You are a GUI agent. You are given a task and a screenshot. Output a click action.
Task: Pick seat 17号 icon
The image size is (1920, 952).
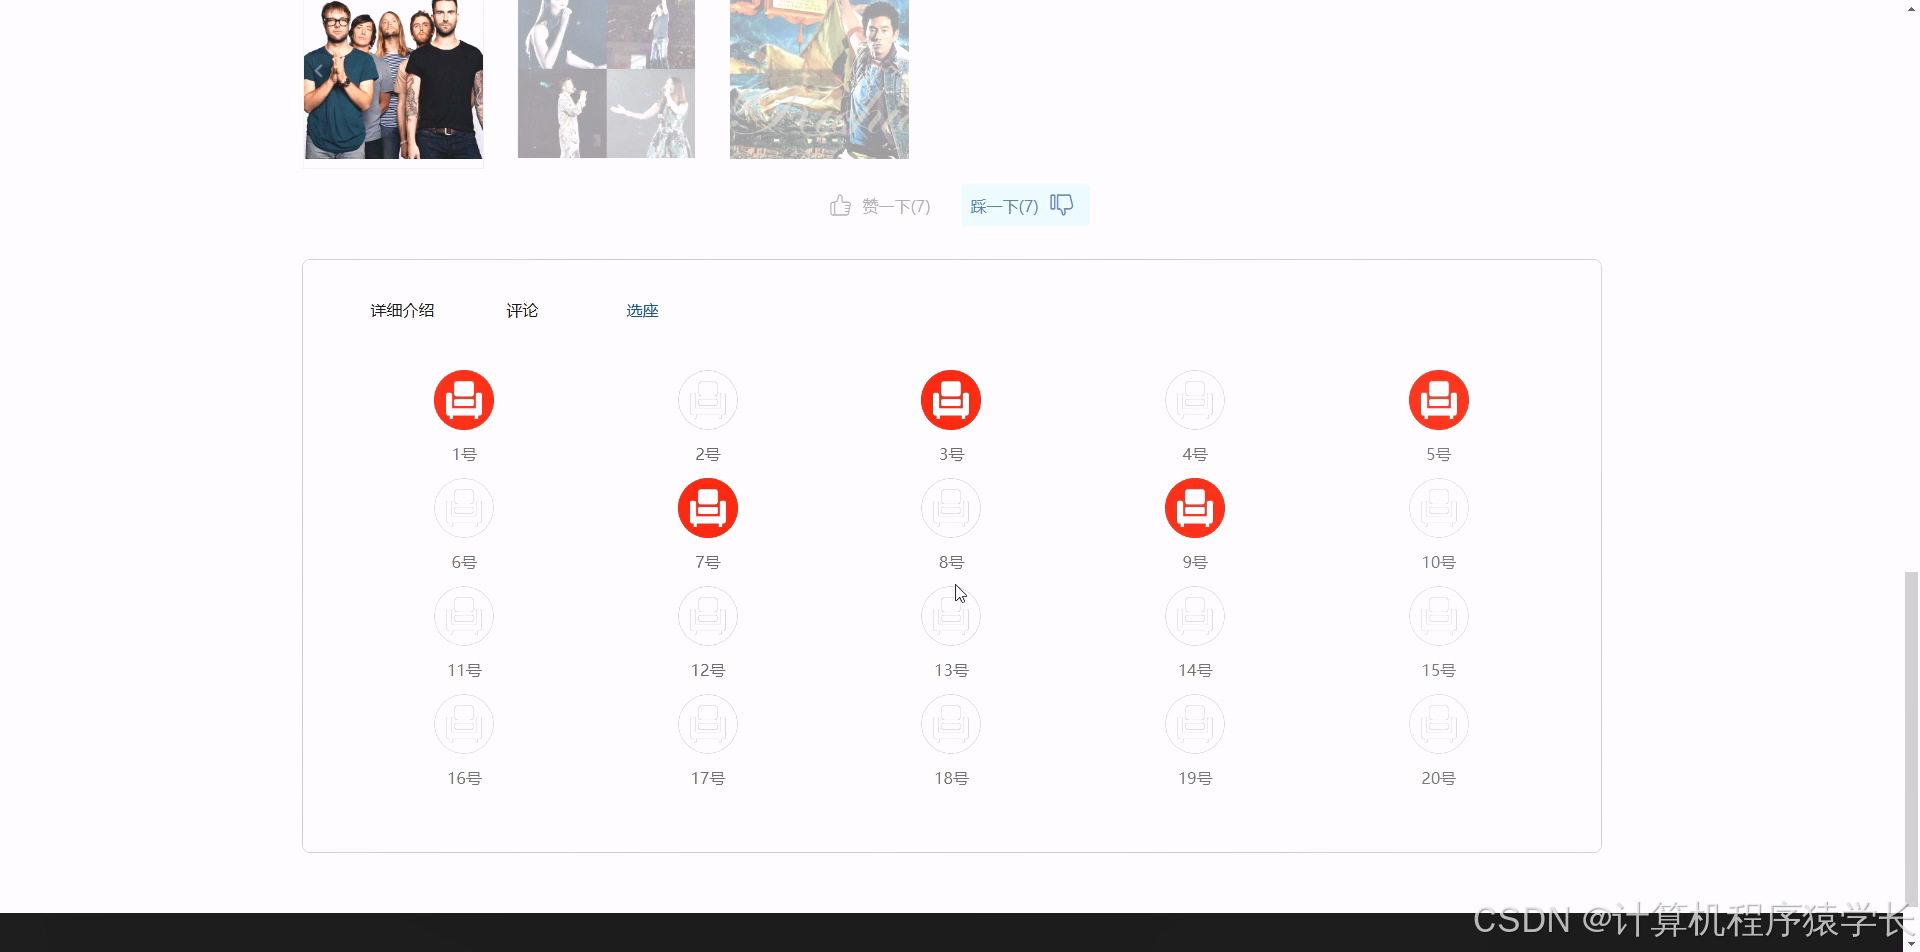708,724
